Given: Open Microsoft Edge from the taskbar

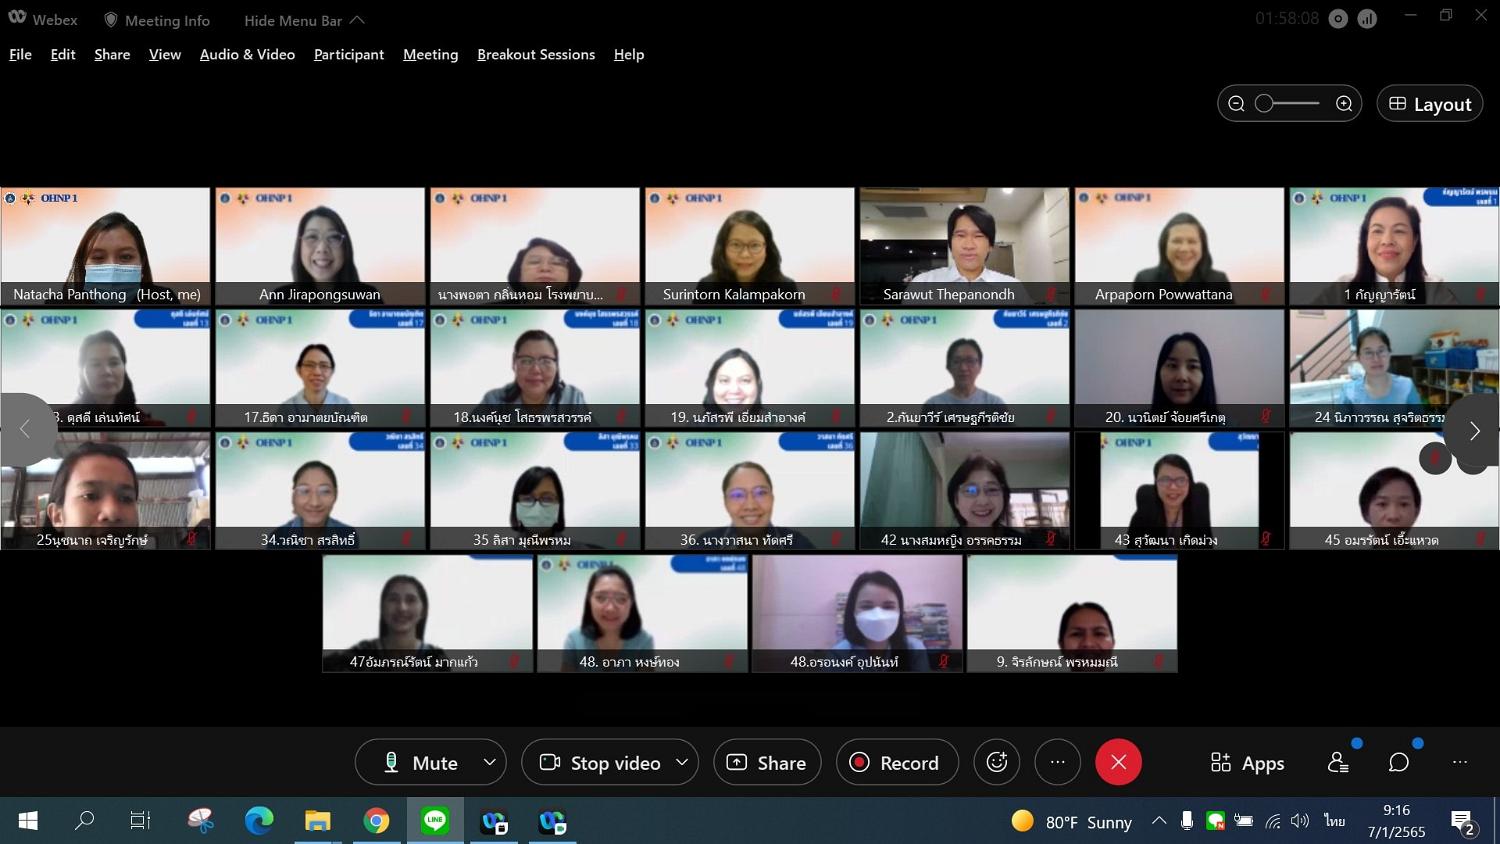Looking at the screenshot, I should click(x=259, y=821).
